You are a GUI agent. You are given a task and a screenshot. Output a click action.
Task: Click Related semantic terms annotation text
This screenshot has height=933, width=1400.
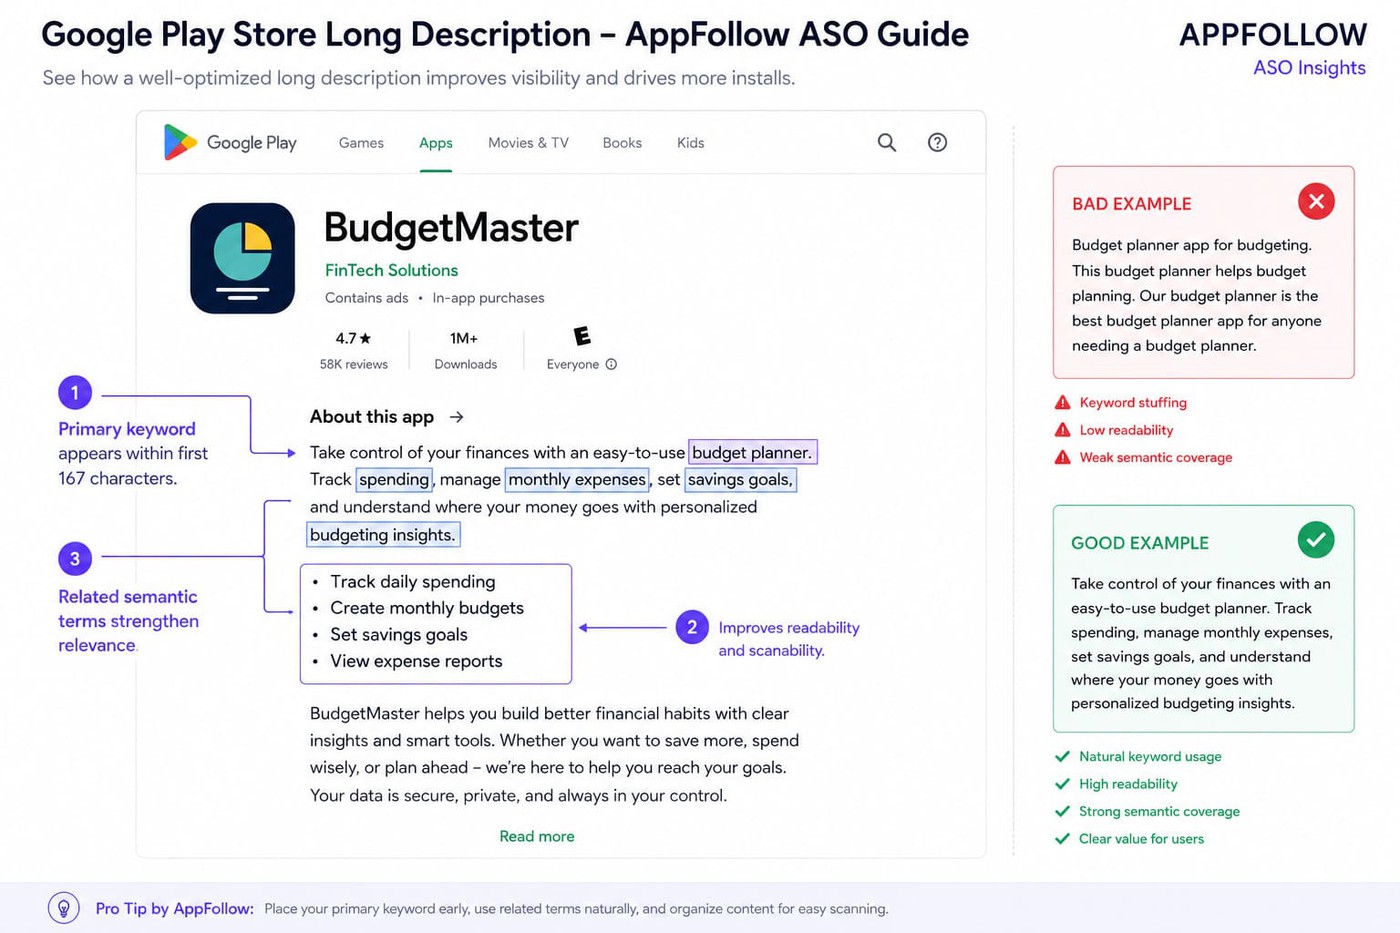pos(128,621)
